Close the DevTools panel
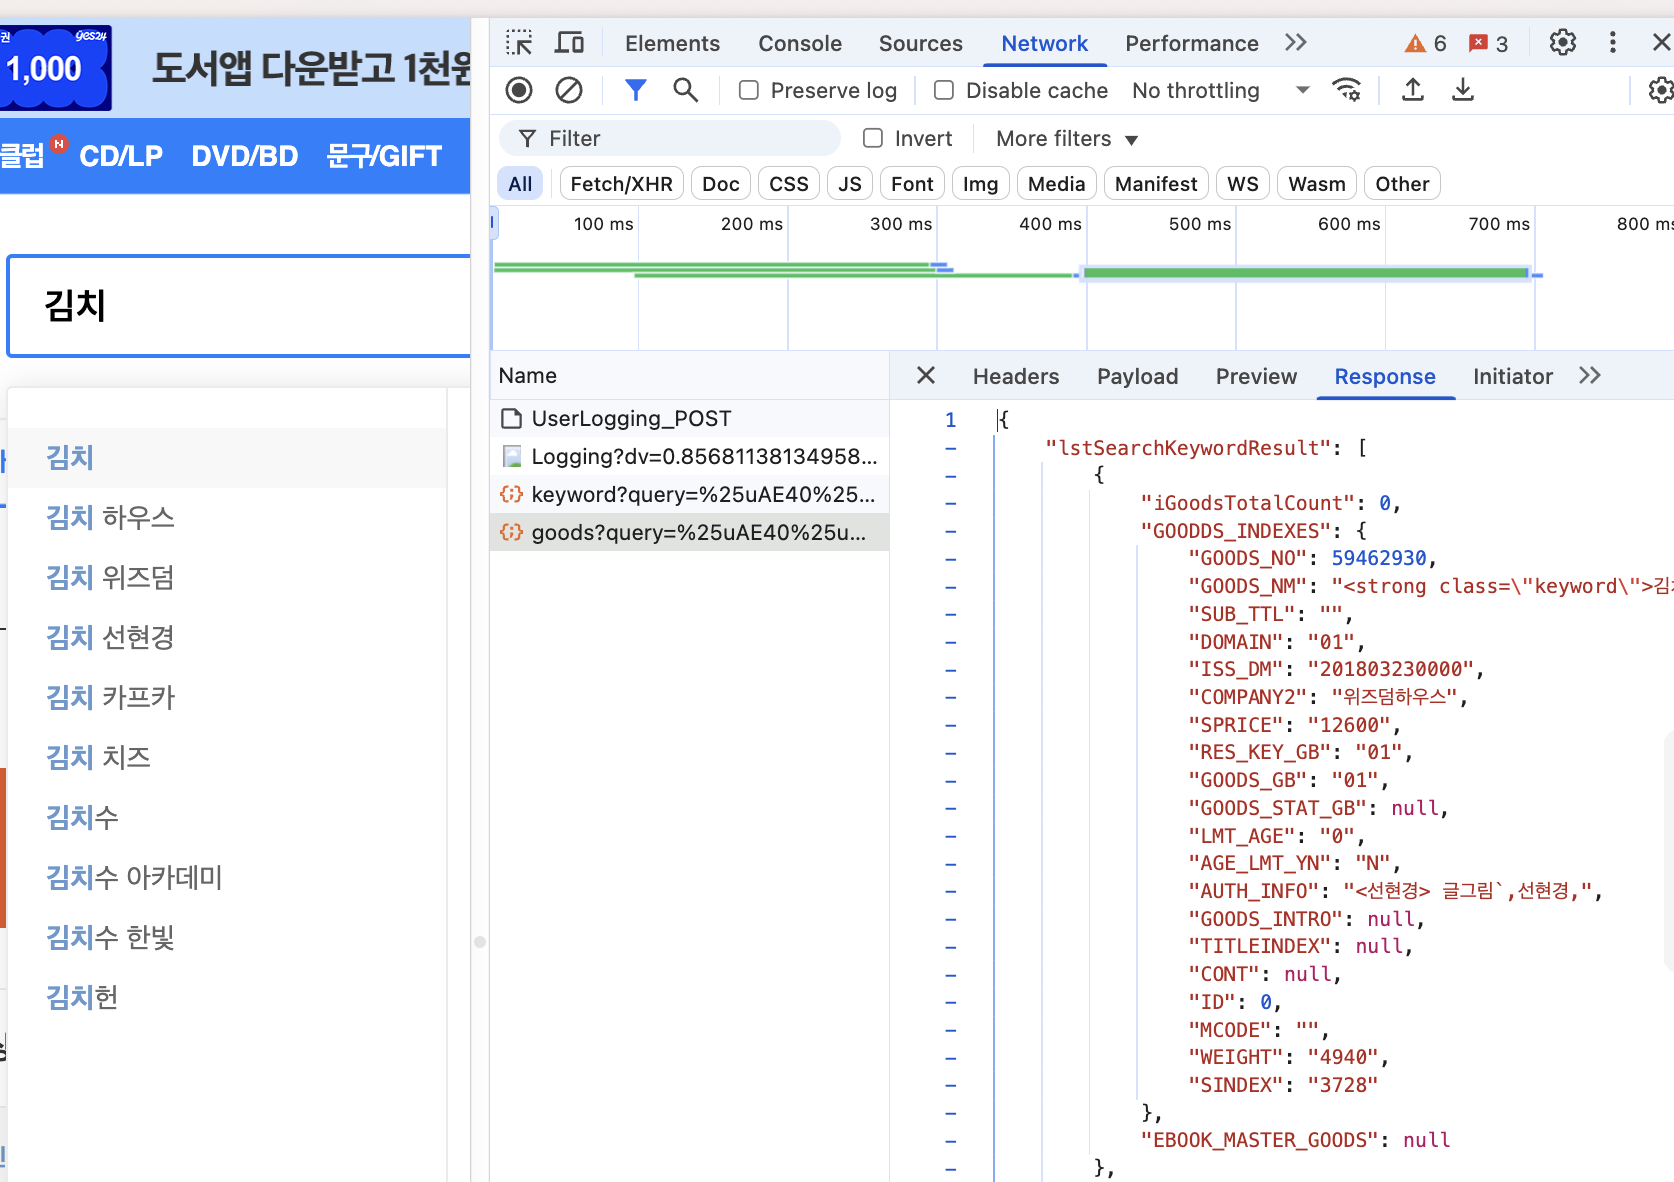This screenshot has width=1674, height=1182. pos(1661,42)
